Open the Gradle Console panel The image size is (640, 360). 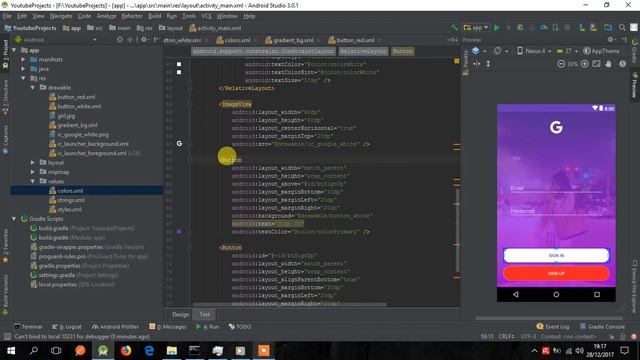[x=602, y=327]
